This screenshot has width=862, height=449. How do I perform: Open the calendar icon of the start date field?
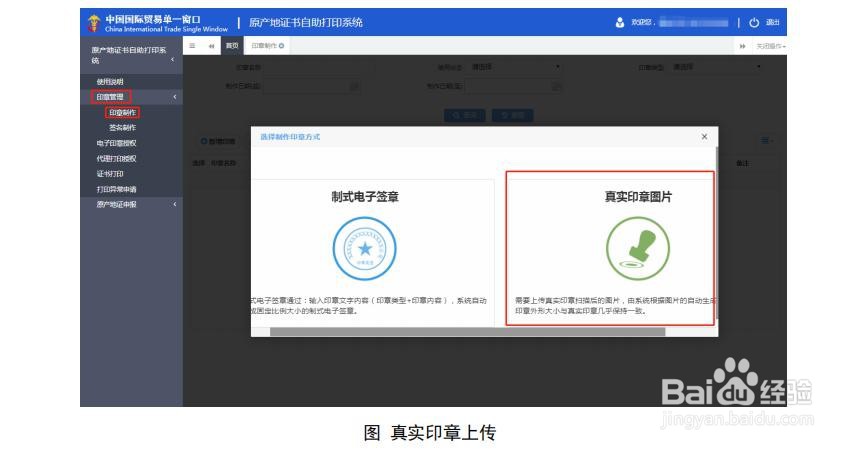355,86
